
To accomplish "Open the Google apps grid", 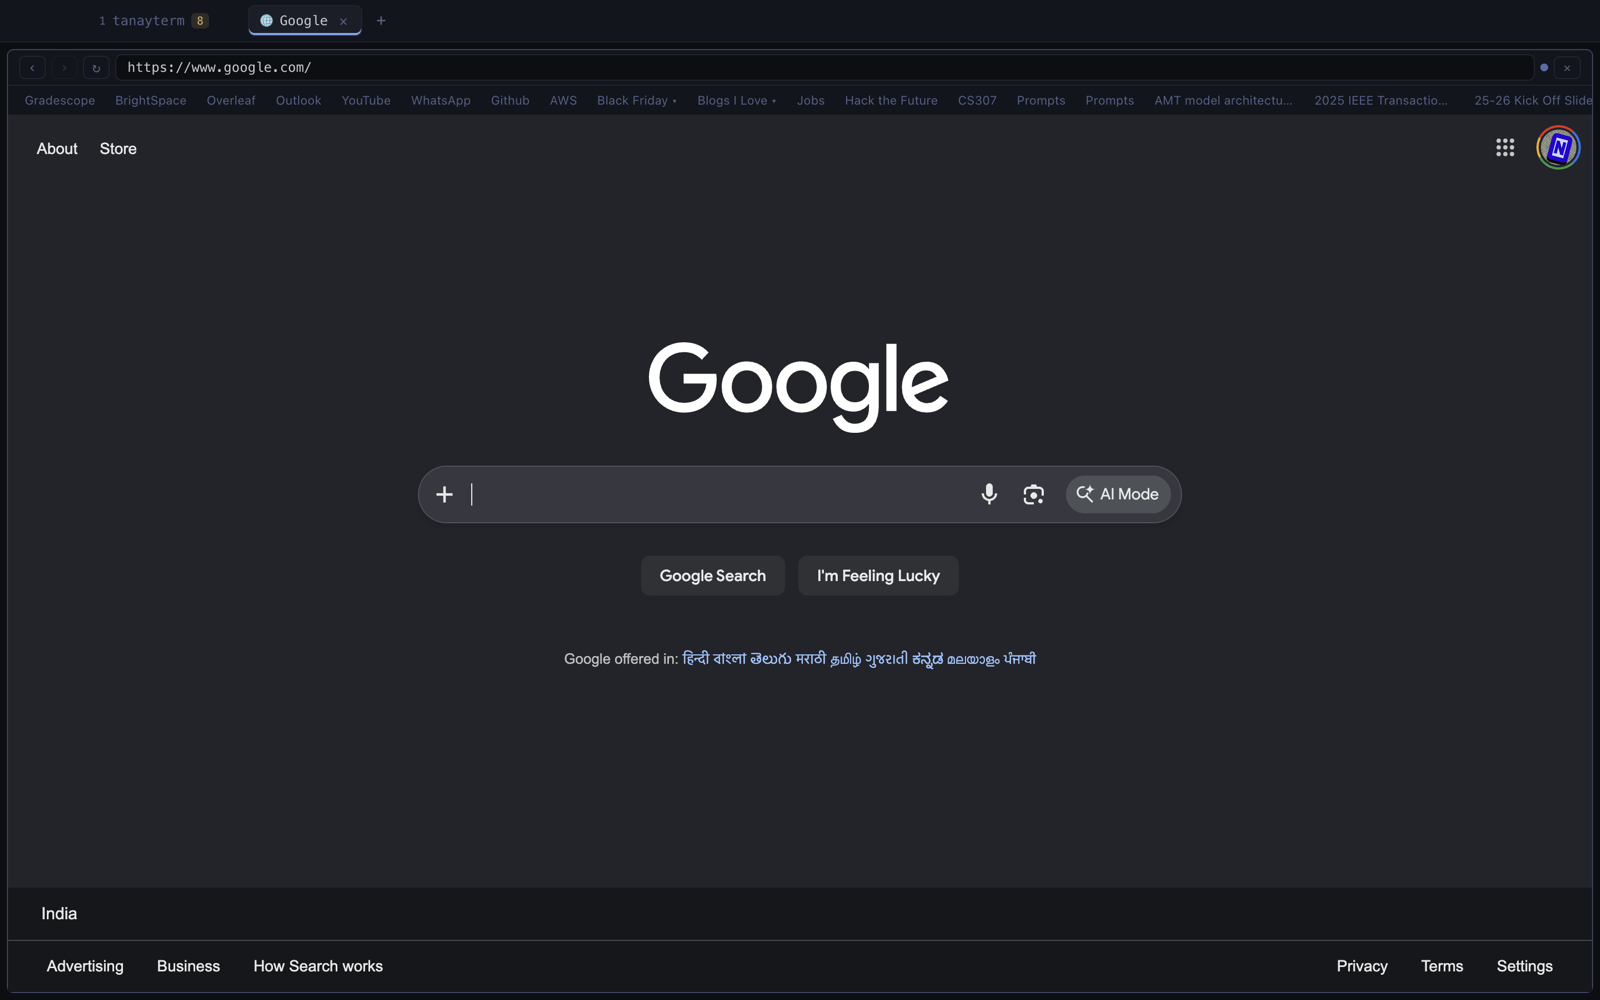I will click(x=1505, y=148).
